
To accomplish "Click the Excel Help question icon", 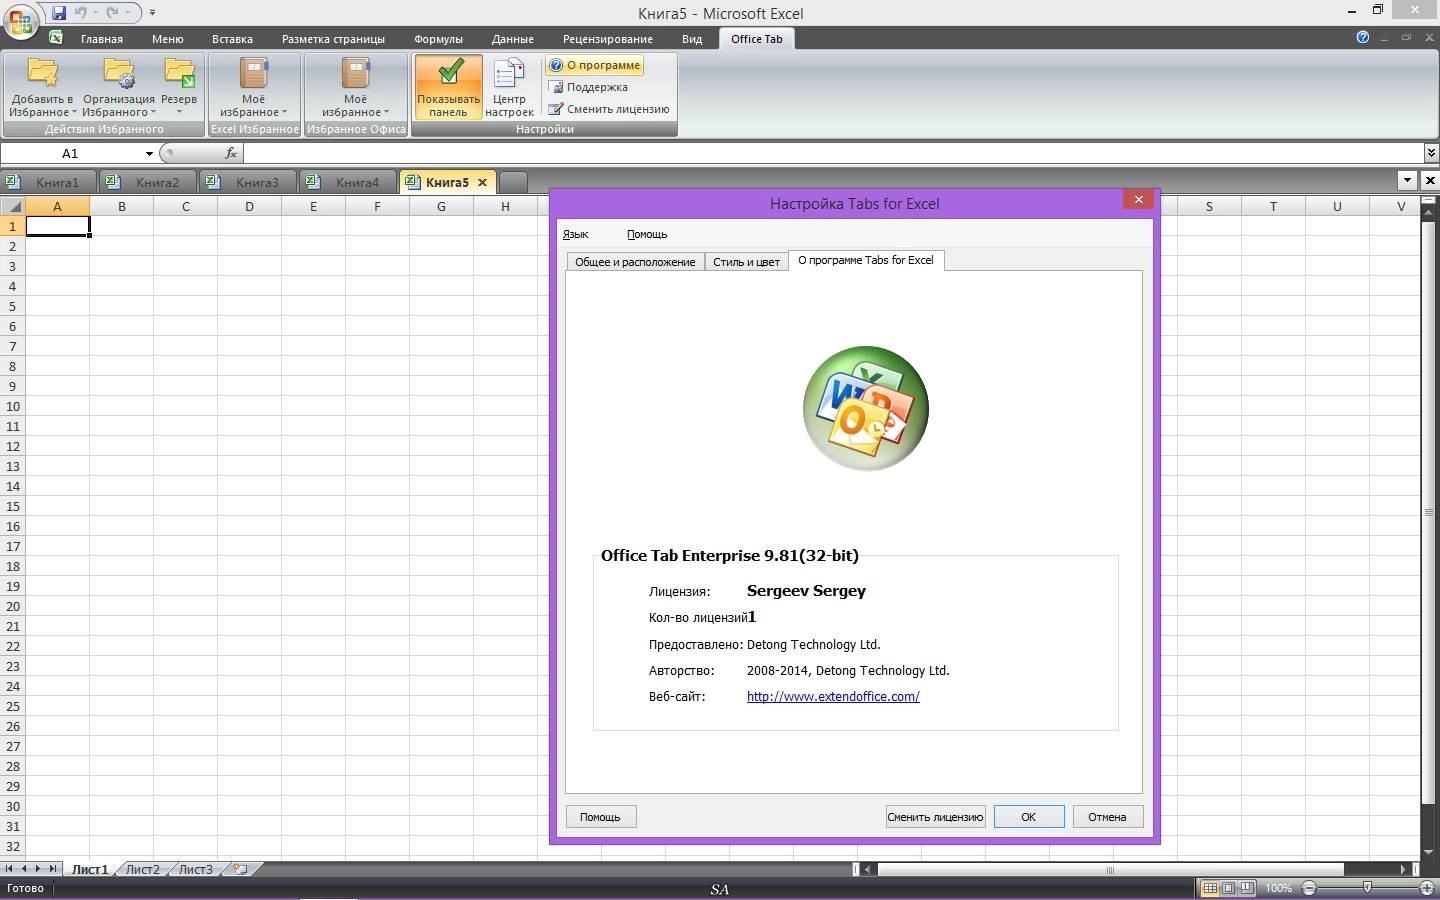I will pos(1363,37).
